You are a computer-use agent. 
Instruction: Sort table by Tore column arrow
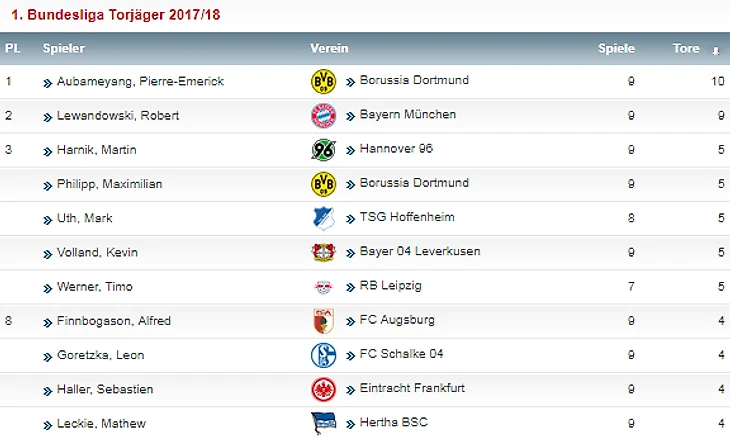(x=715, y=49)
